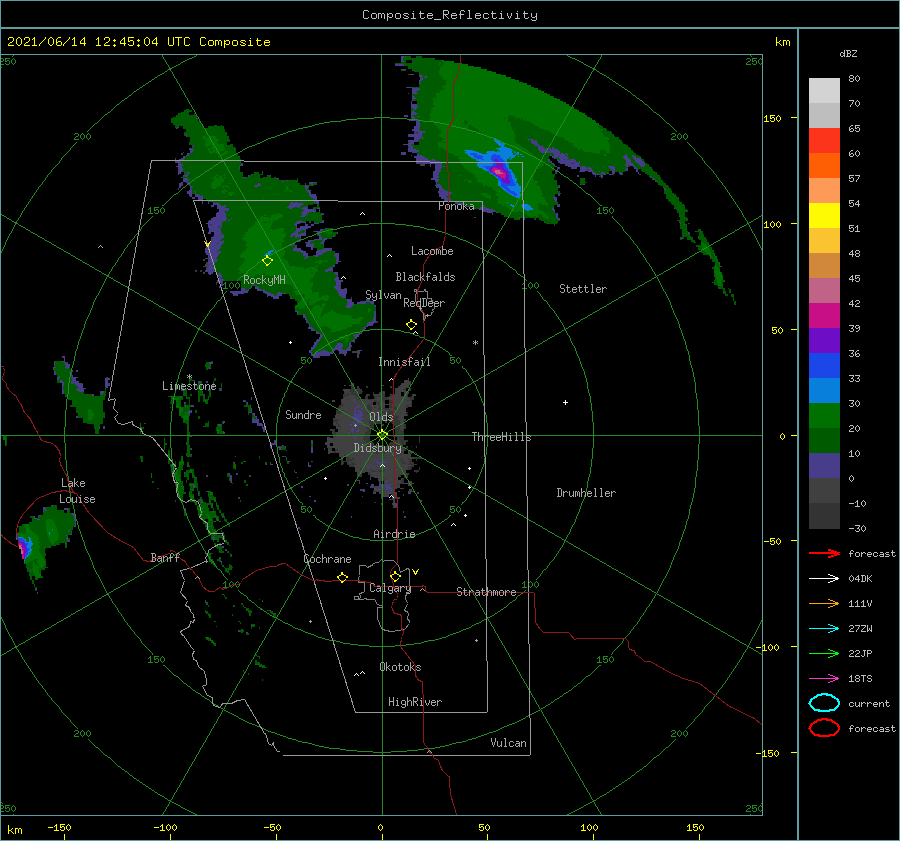
Task: Click the intense magenta storm core near Ponoka
Action: tap(500, 170)
